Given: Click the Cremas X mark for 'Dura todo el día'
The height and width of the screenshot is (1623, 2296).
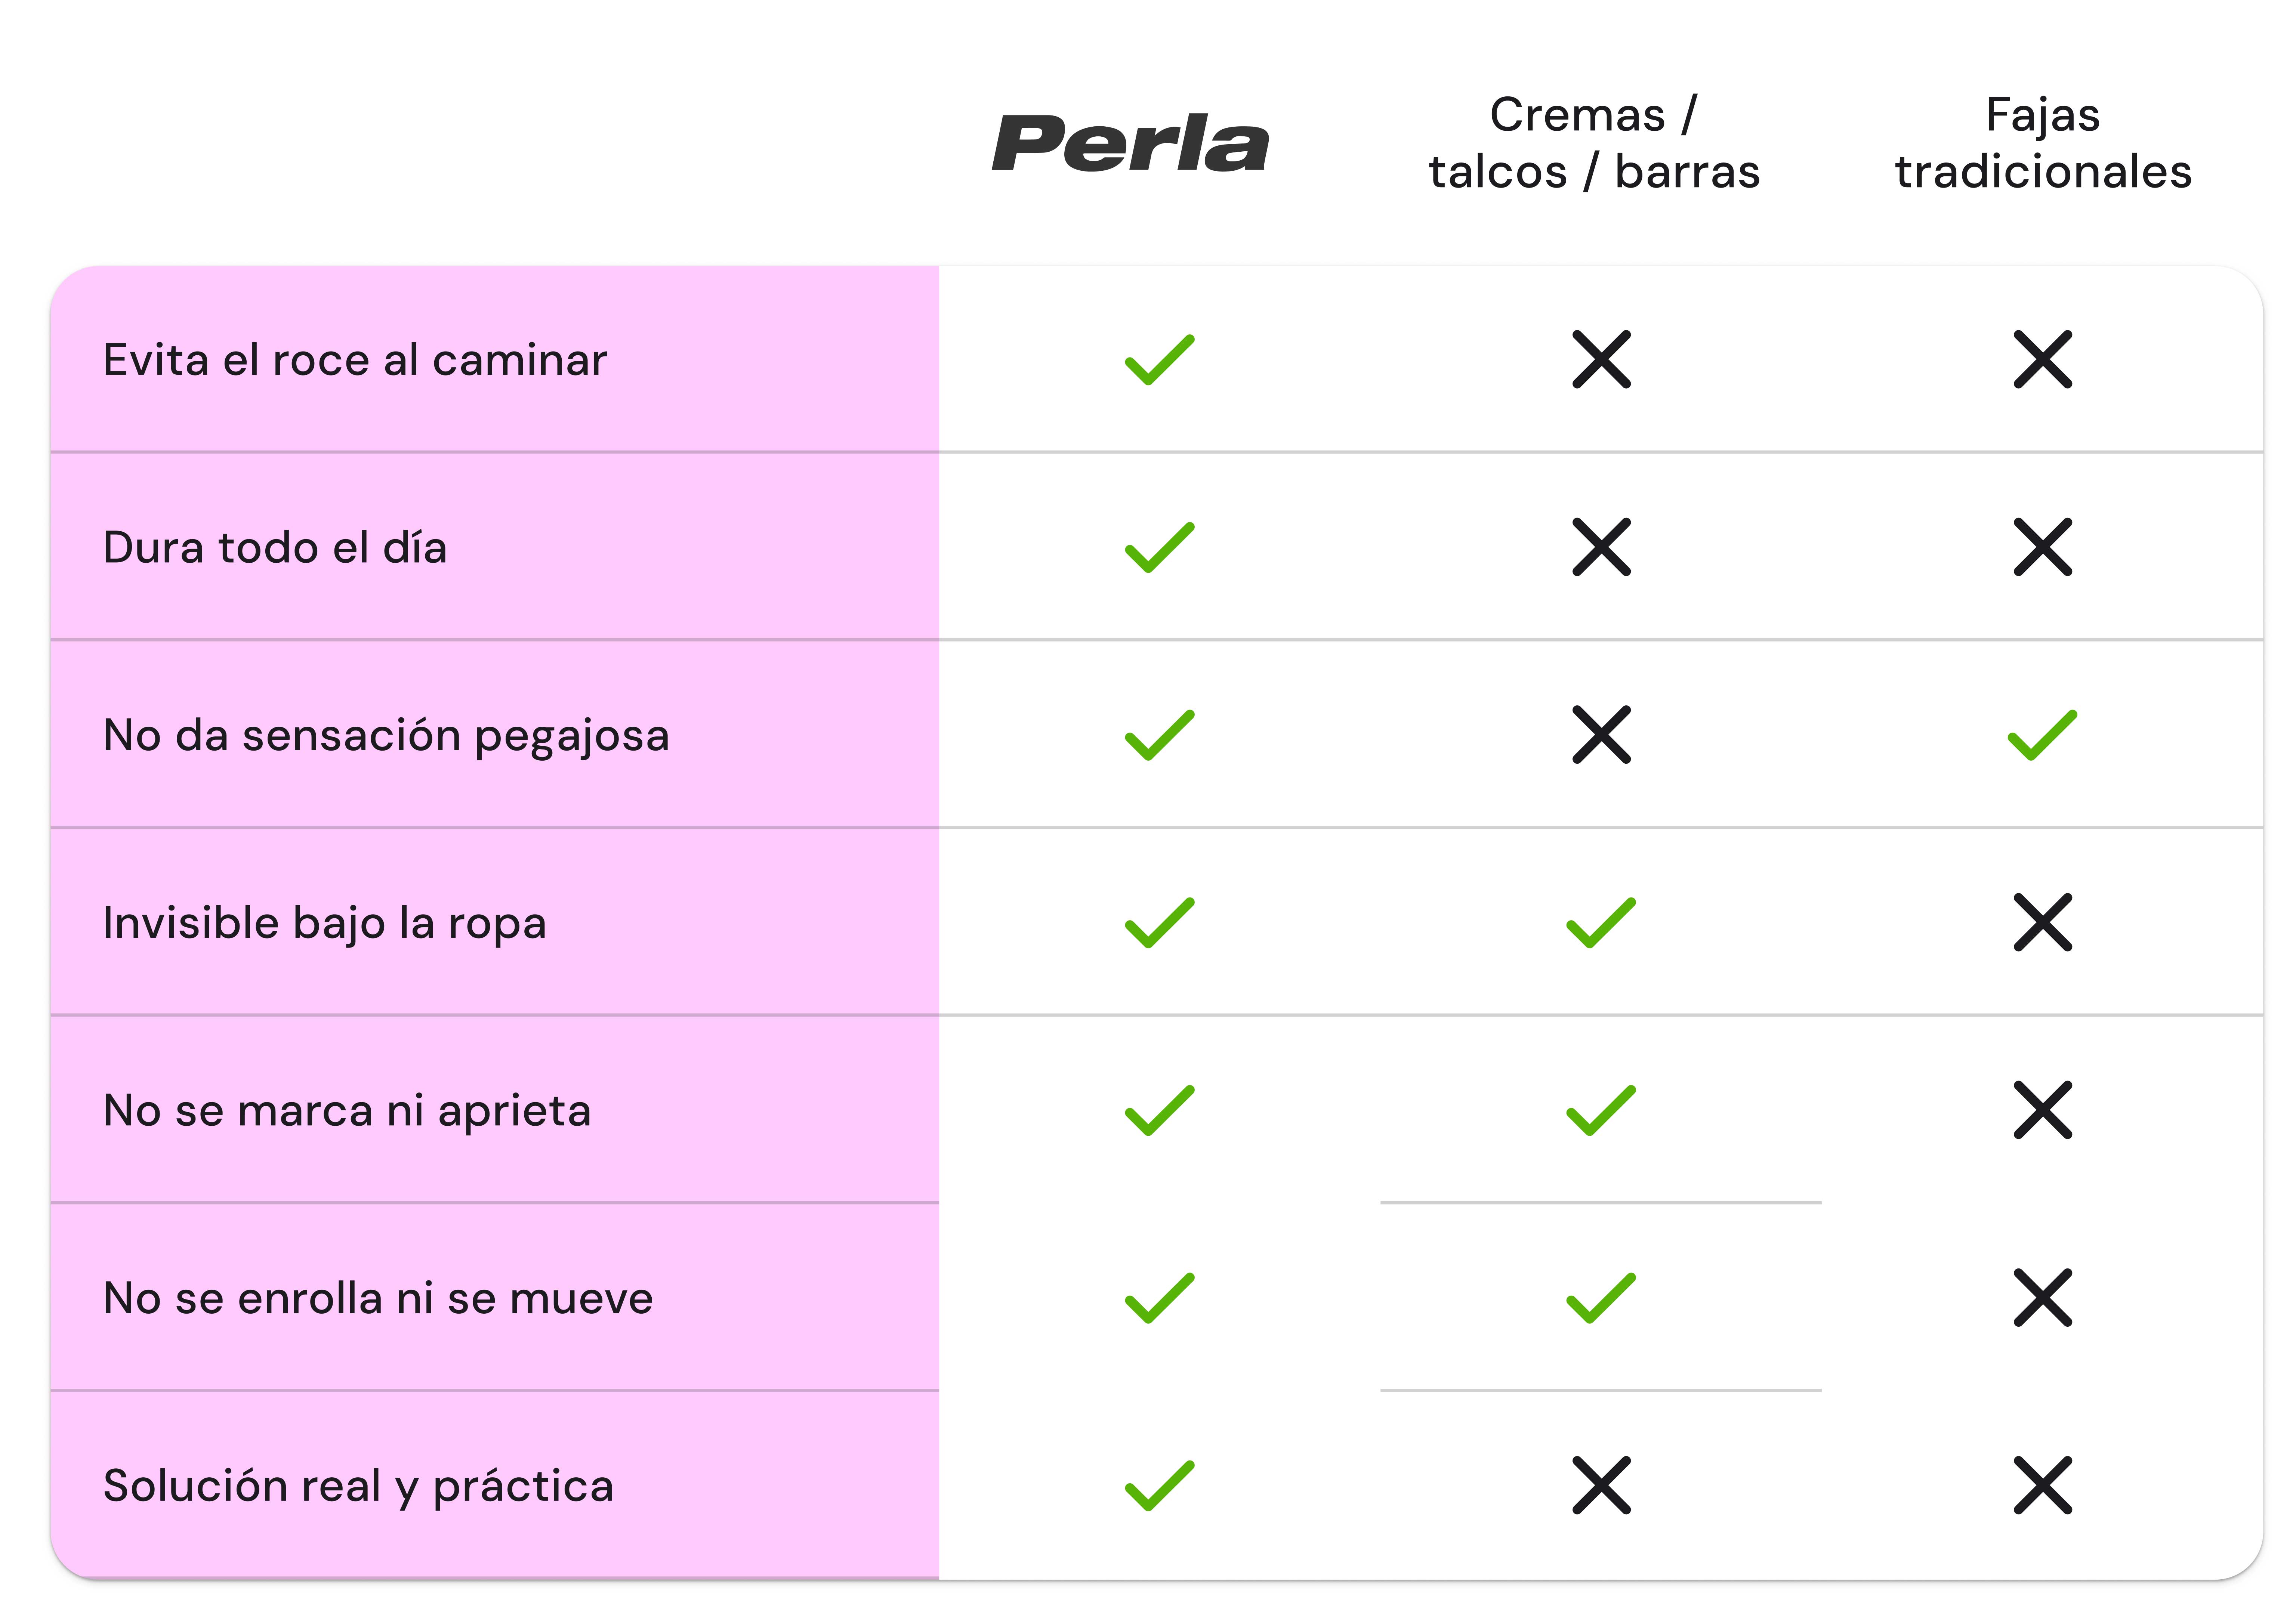Looking at the screenshot, I should coord(1601,547).
